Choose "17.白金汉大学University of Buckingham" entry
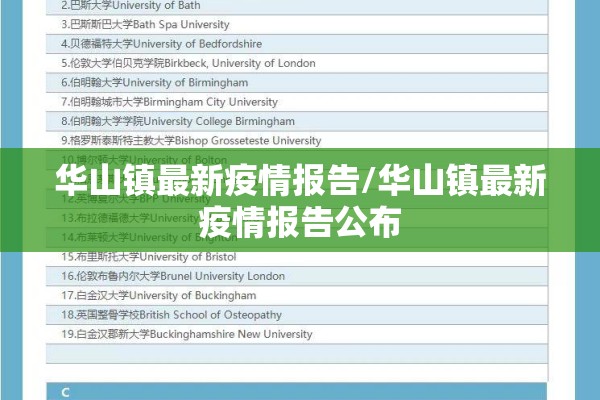The width and height of the screenshot is (600, 400). click(x=297, y=296)
